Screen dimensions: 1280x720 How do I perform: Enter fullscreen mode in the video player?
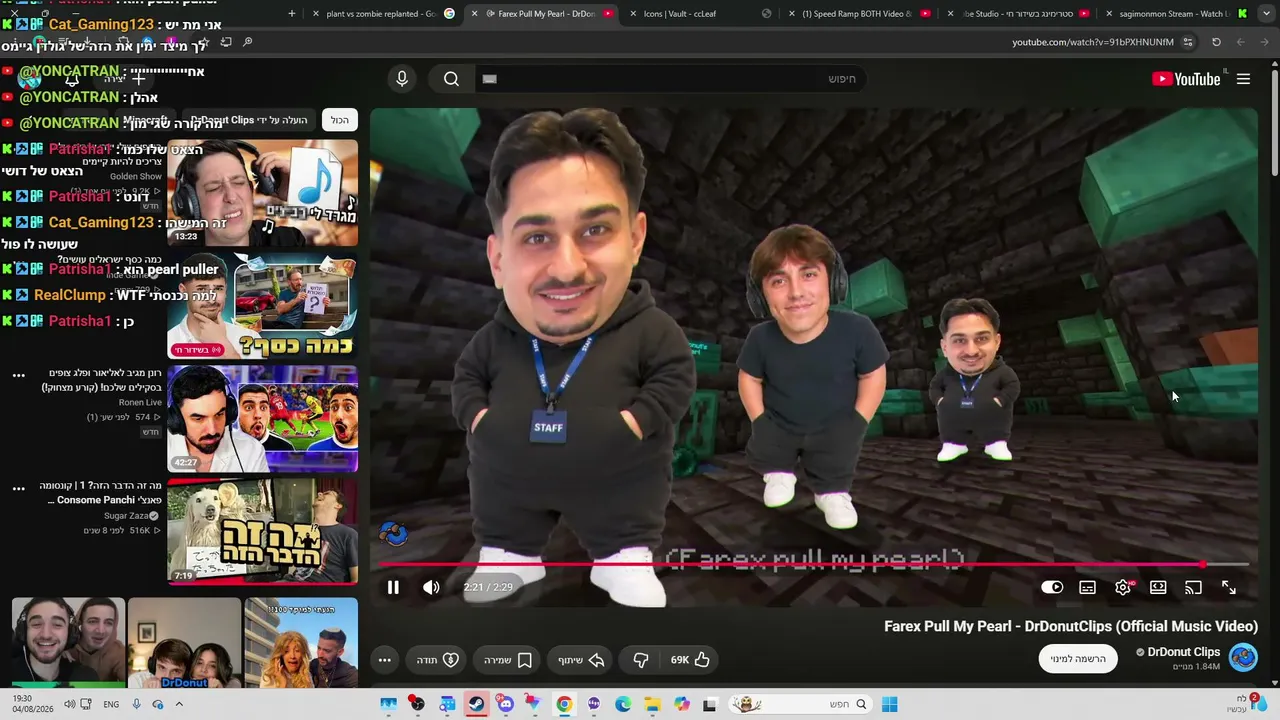coord(1229,588)
